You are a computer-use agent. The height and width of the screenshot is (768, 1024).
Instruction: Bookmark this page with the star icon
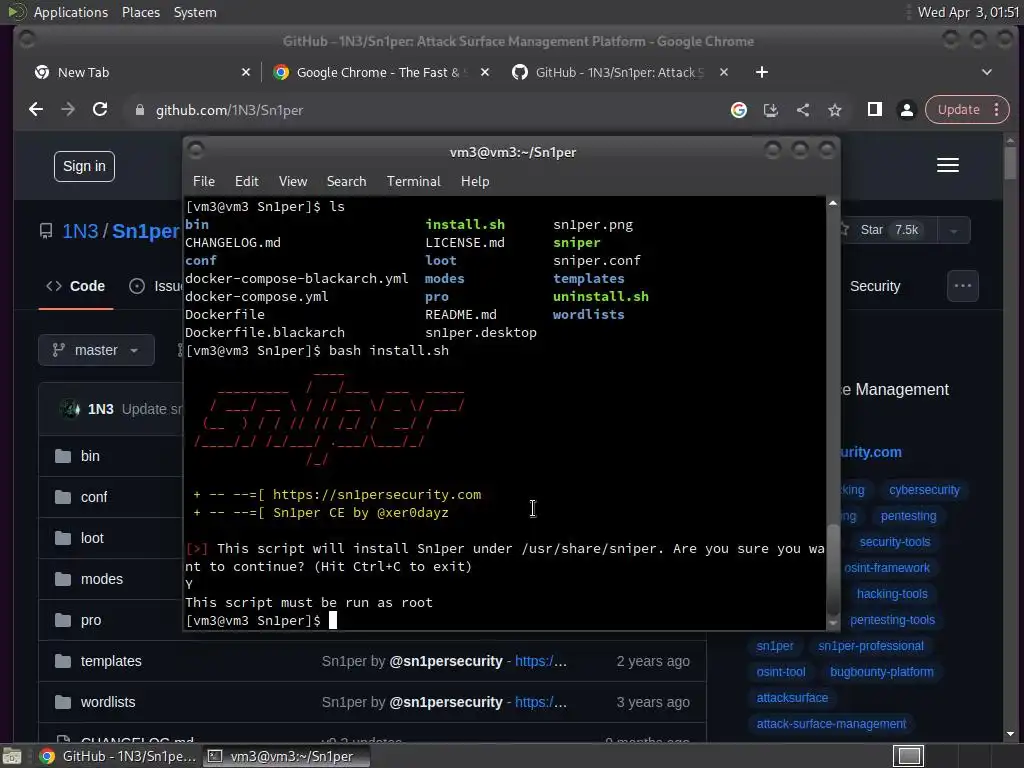click(x=835, y=110)
